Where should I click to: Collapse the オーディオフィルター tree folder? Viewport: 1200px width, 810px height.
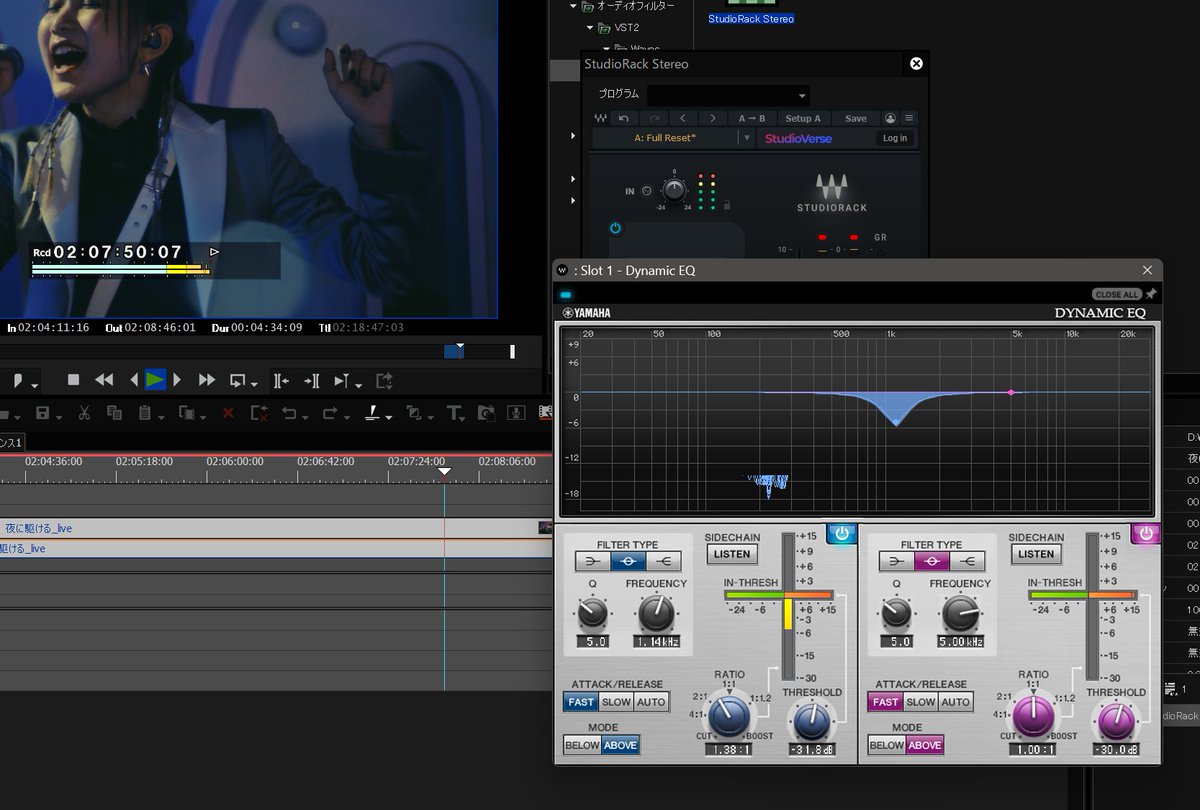[574, 6]
